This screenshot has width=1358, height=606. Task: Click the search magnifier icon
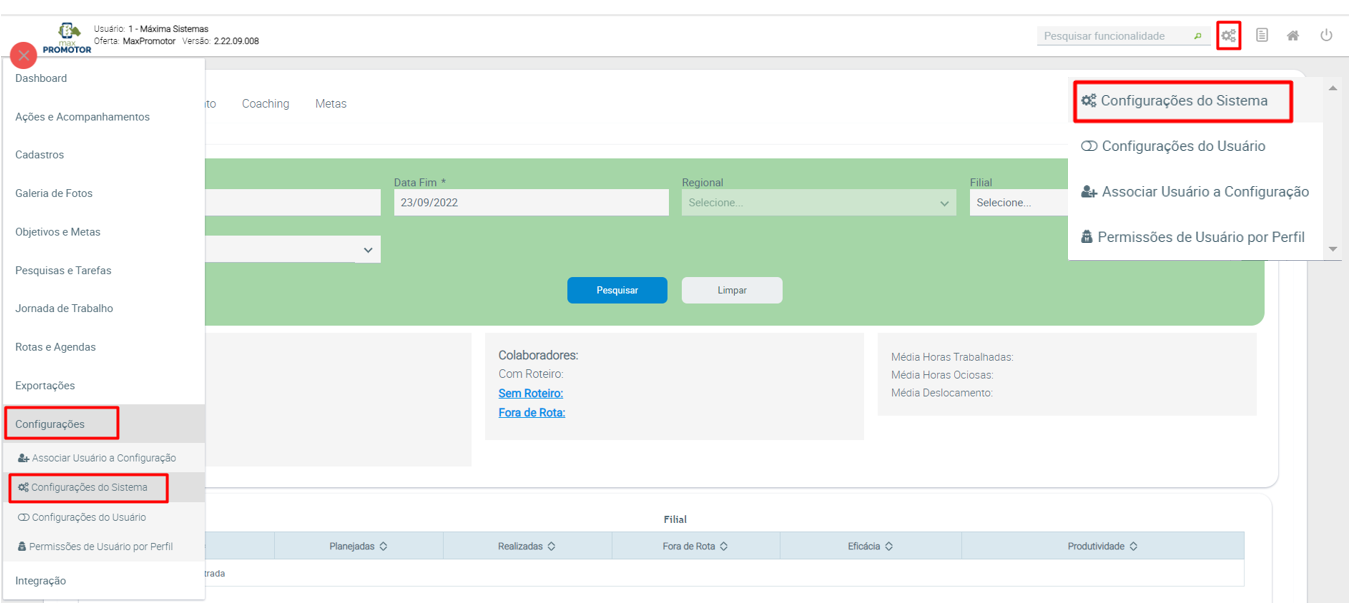1198,36
